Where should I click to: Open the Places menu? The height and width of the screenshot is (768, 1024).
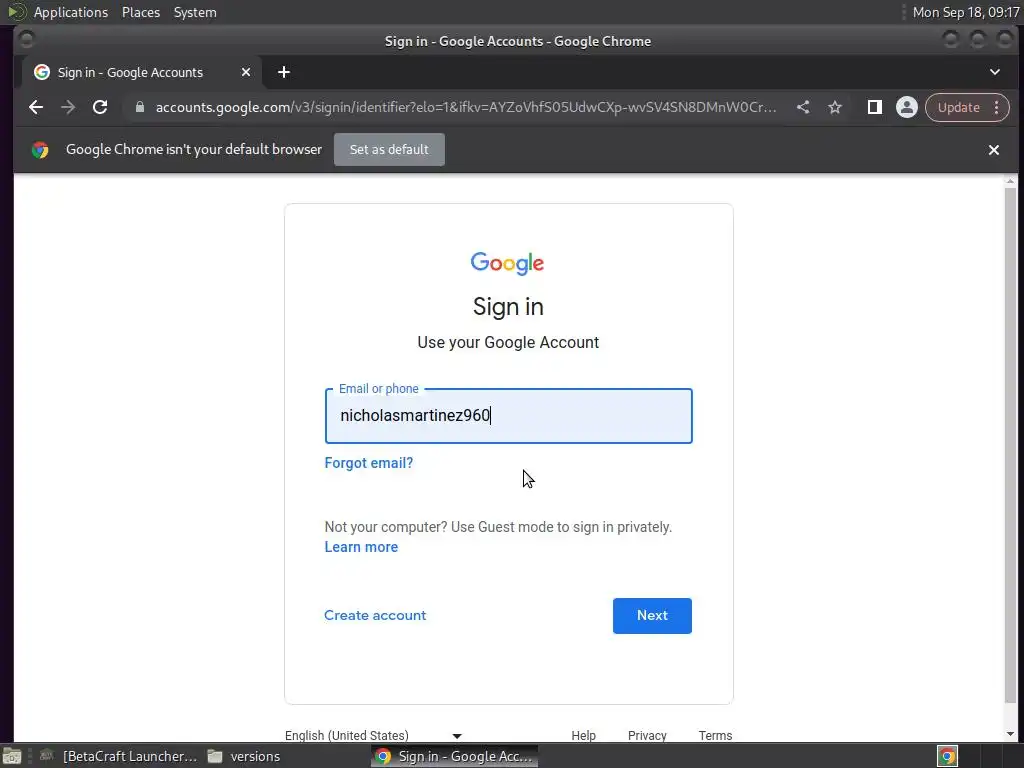[141, 12]
